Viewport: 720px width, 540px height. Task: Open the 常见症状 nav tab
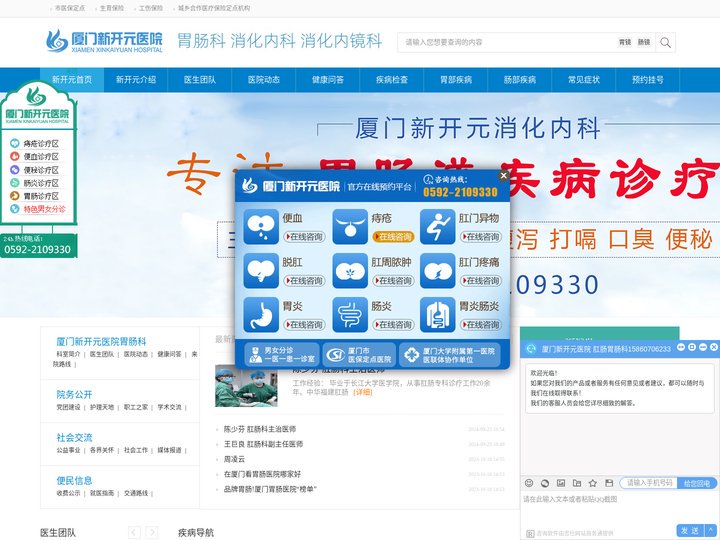point(584,79)
